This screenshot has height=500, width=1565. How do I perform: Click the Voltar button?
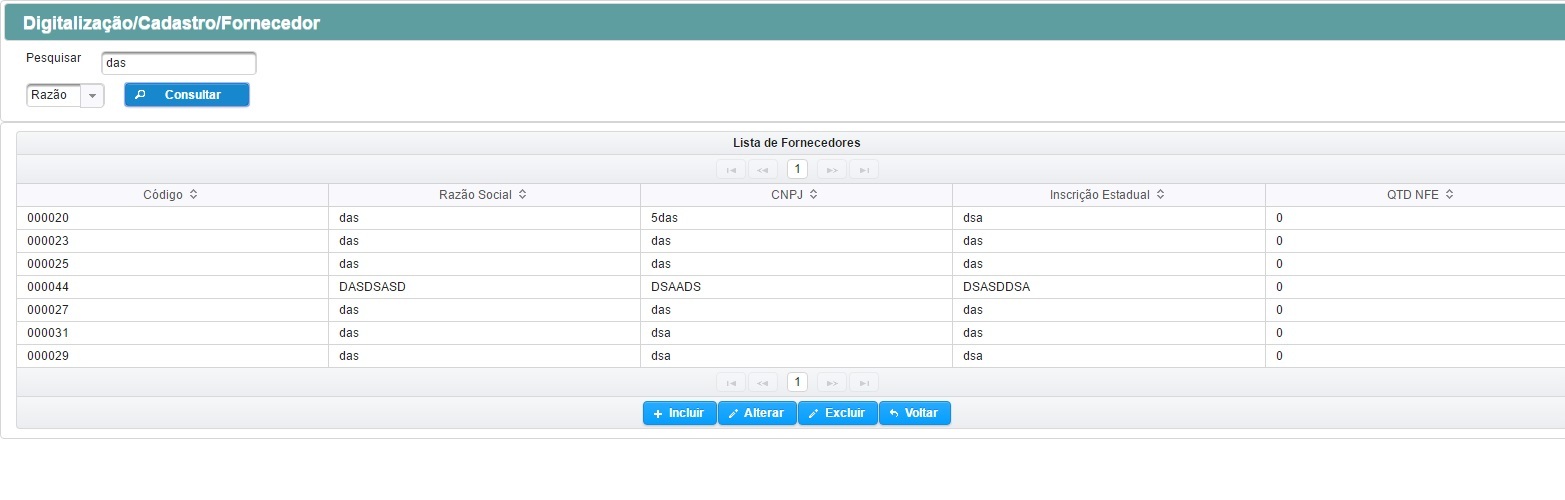click(915, 413)
